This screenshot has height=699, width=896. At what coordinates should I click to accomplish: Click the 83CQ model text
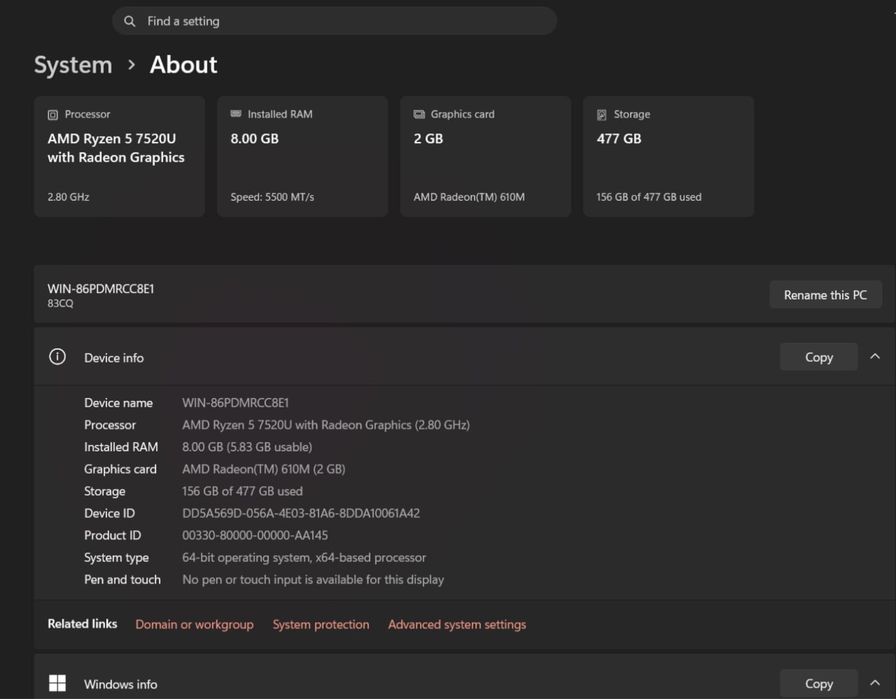[x=60, y=303]
